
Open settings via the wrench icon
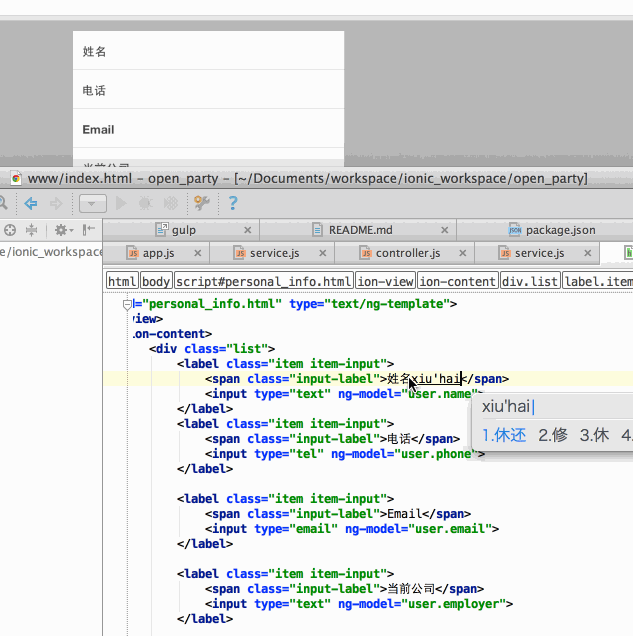coord(202,203)
